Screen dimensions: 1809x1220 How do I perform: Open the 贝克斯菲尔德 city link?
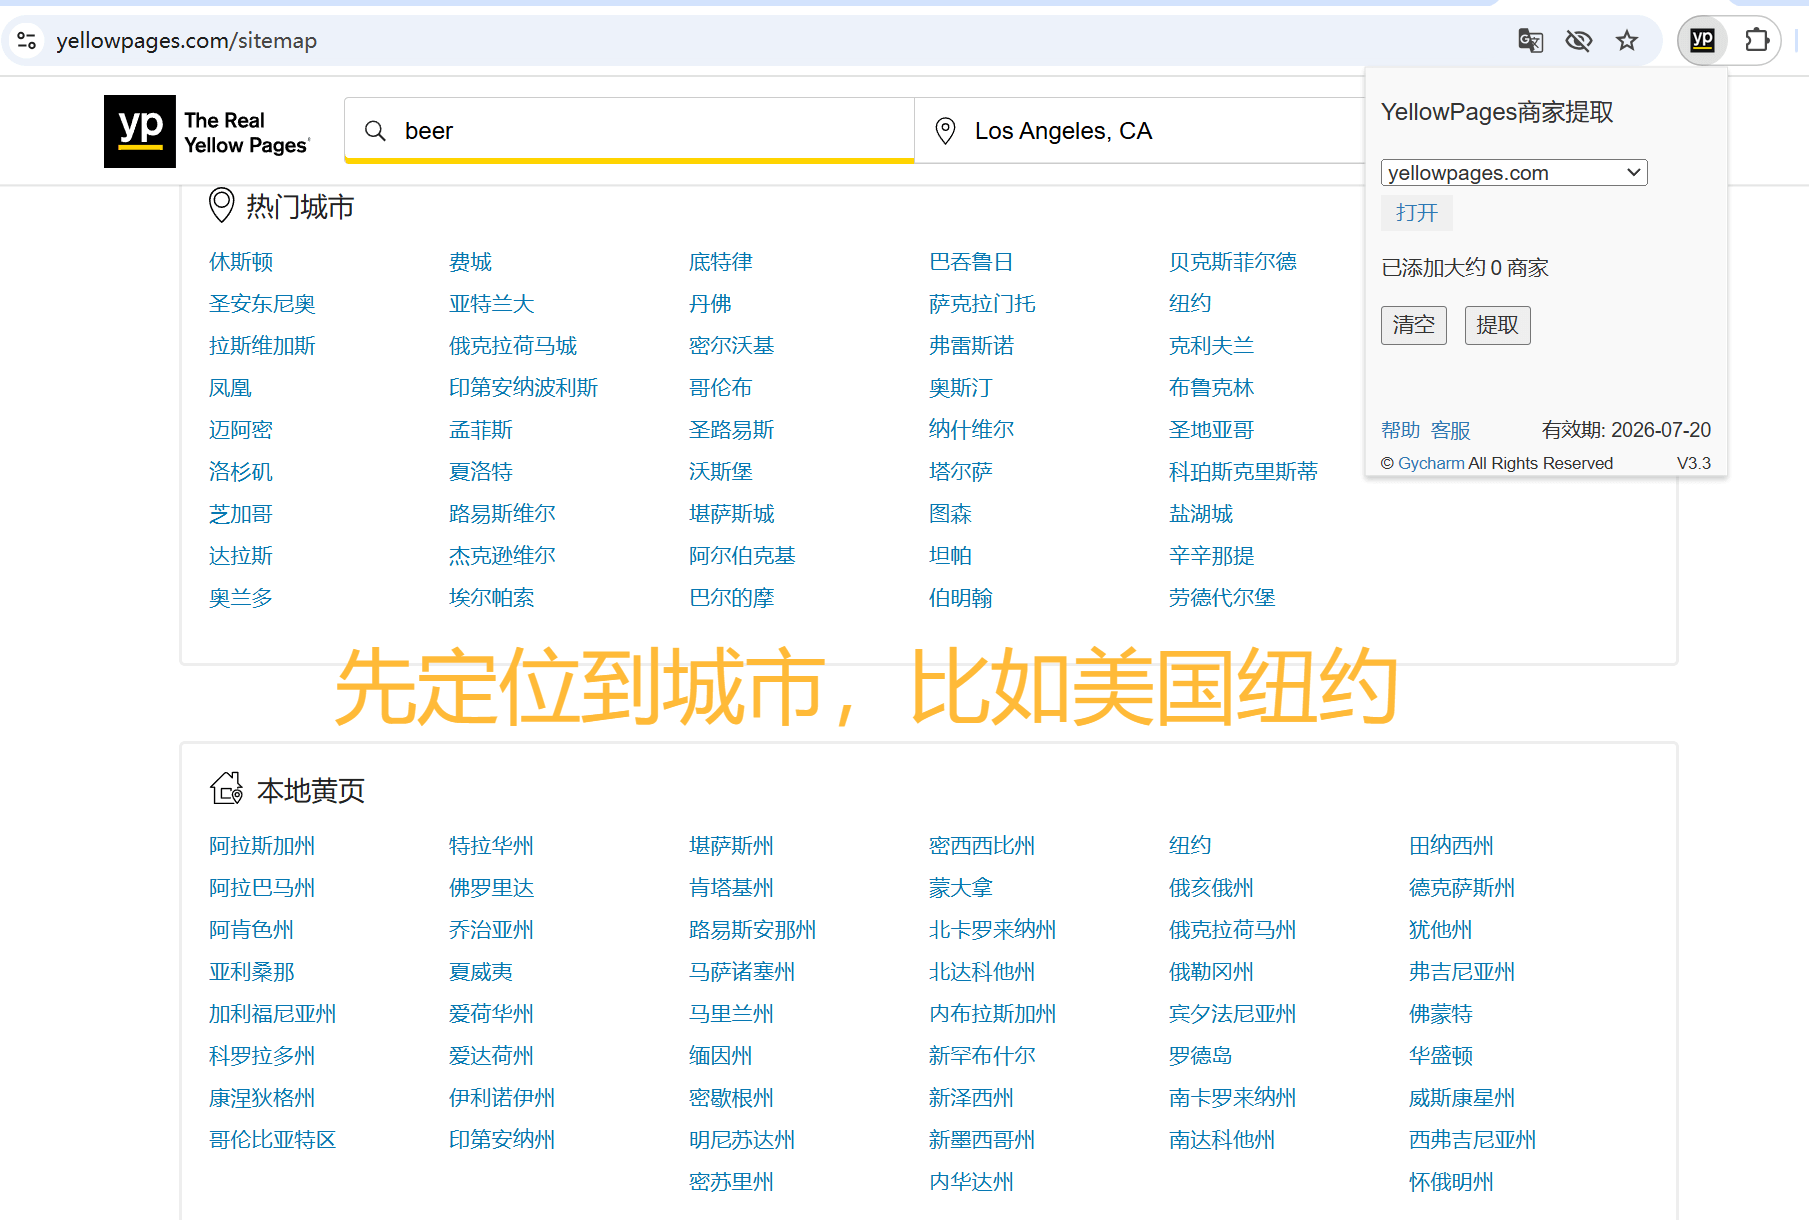(x=1233, y=262)
